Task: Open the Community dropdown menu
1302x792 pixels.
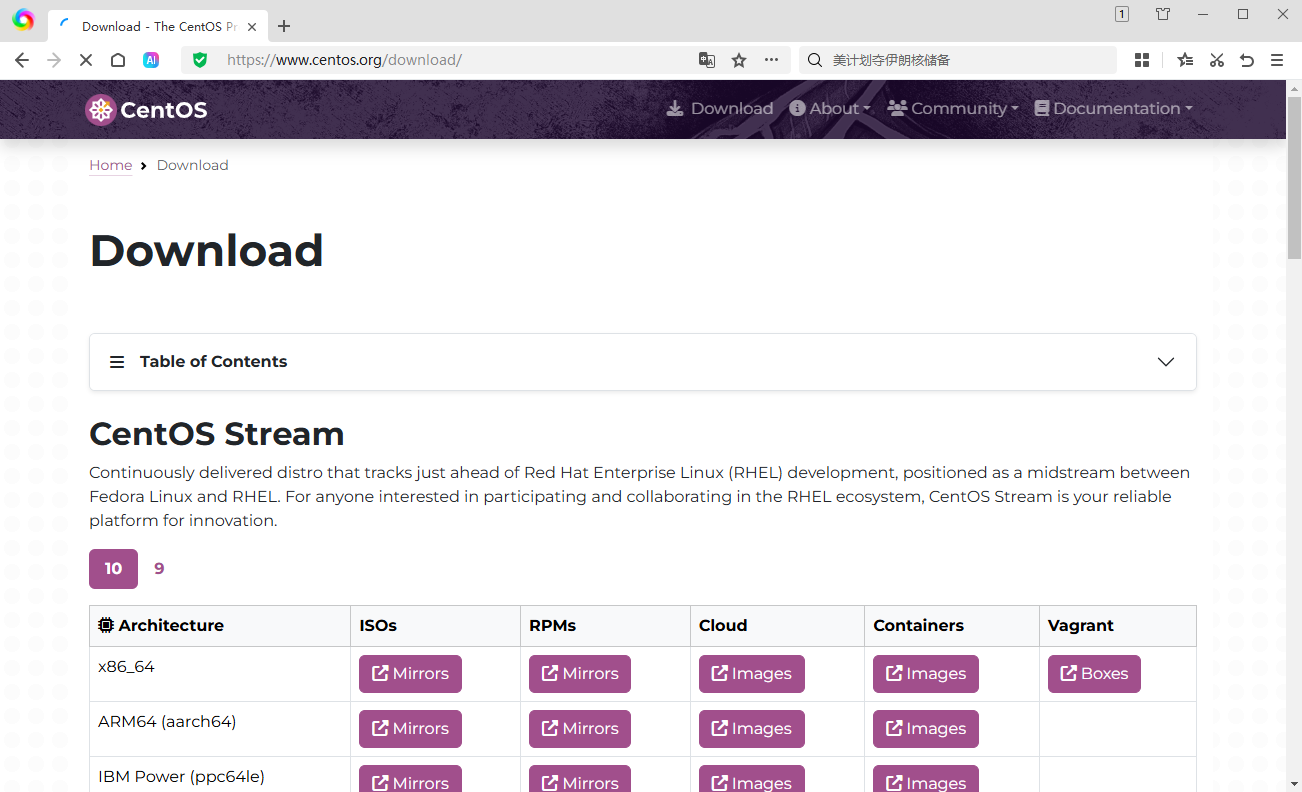Action: coord(953,108)
